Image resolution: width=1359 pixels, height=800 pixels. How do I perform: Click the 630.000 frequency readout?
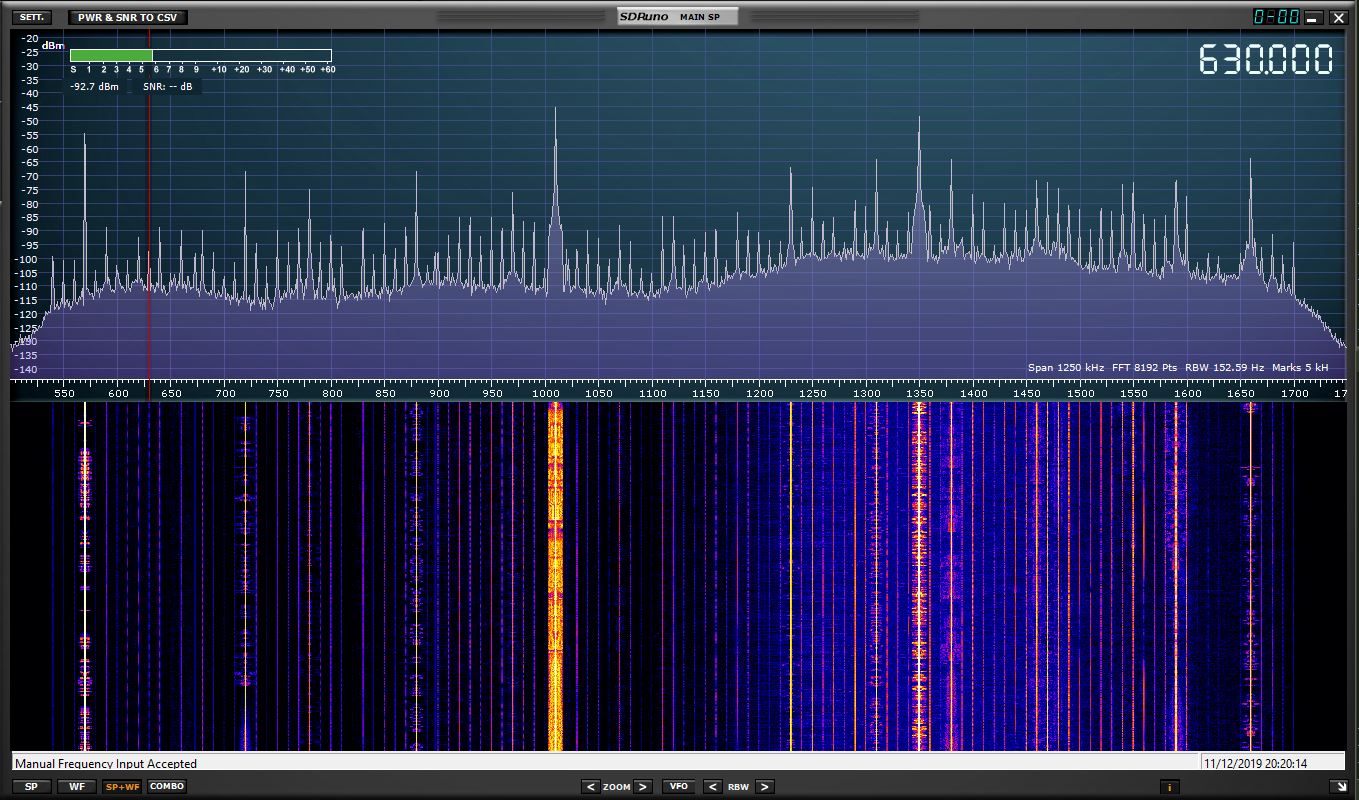click(x=1266, y=60)
